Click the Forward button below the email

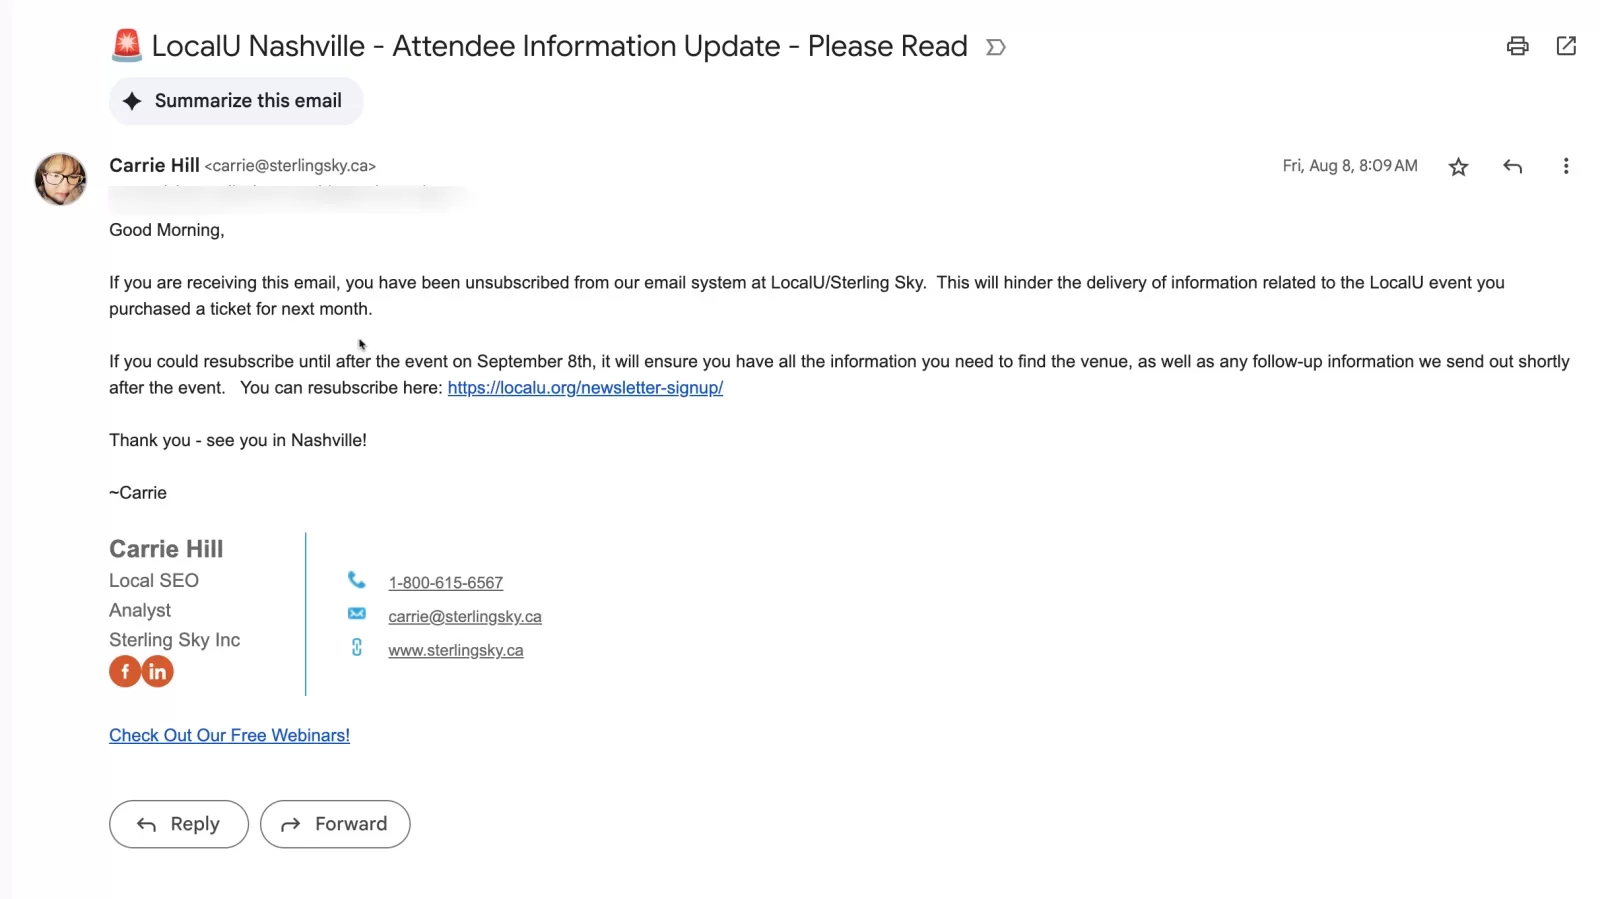(x=335, y=824)
